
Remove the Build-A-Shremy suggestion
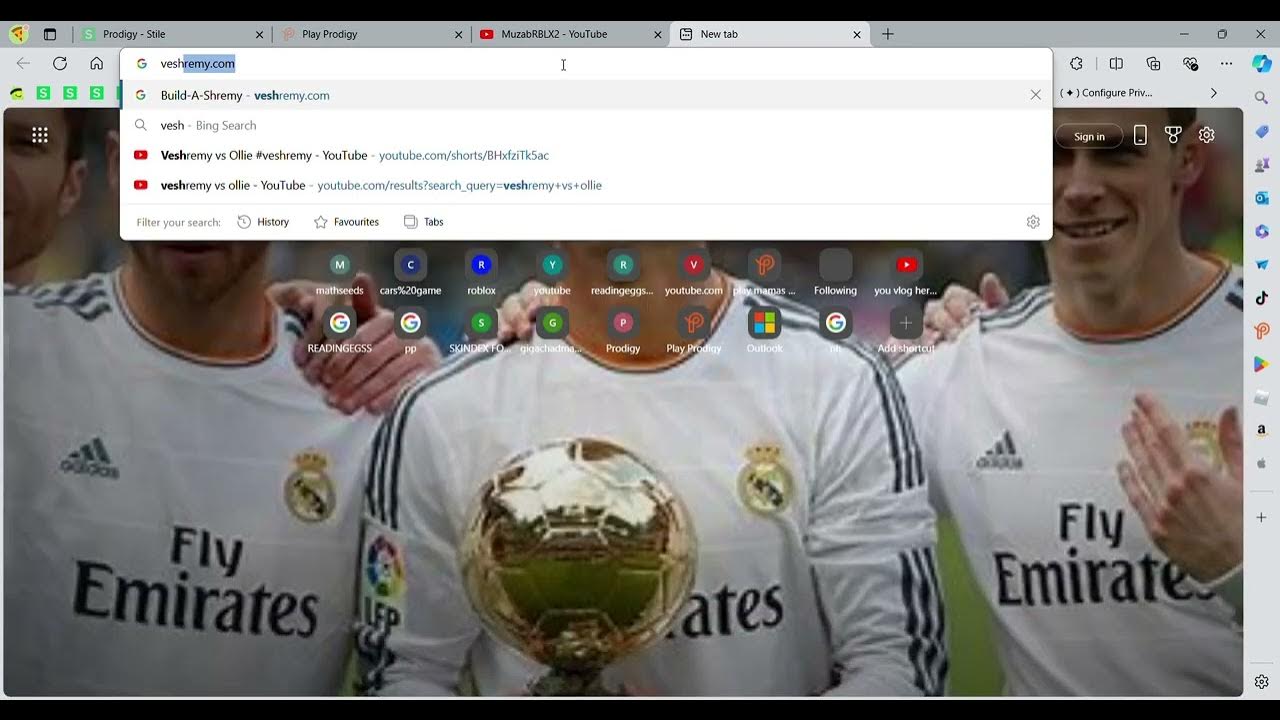1036,95
